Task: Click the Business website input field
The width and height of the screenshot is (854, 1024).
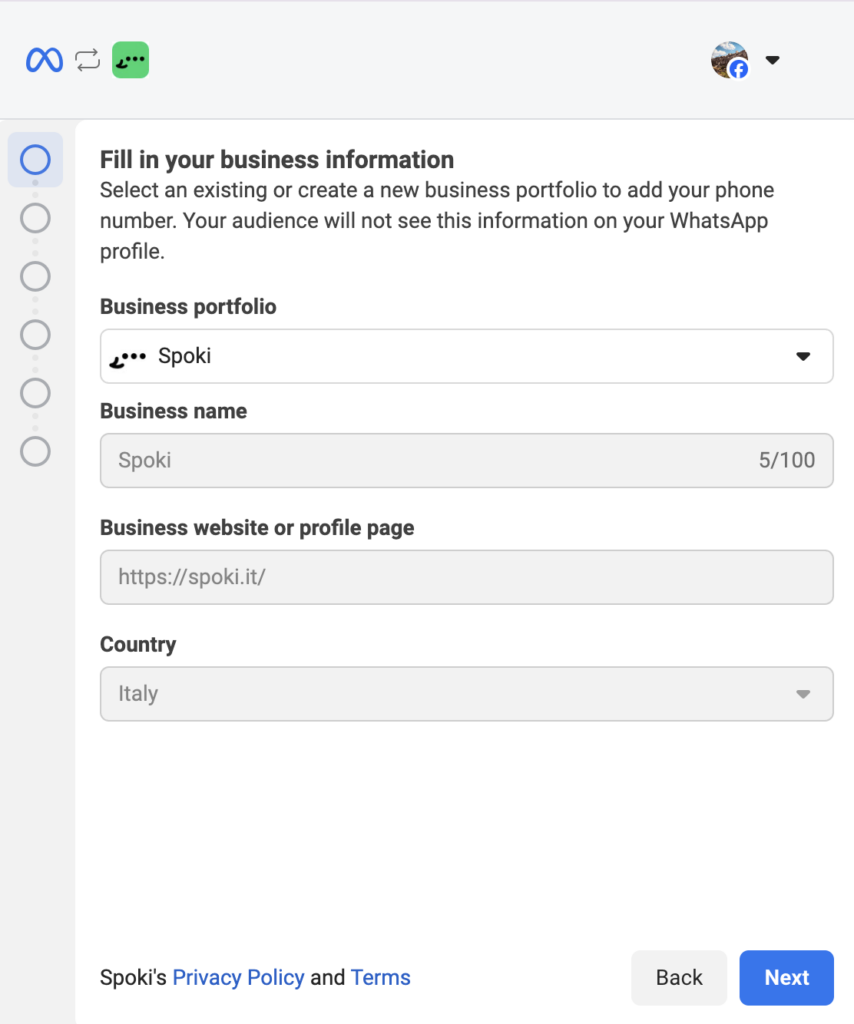Action: [x=466, y=577]
